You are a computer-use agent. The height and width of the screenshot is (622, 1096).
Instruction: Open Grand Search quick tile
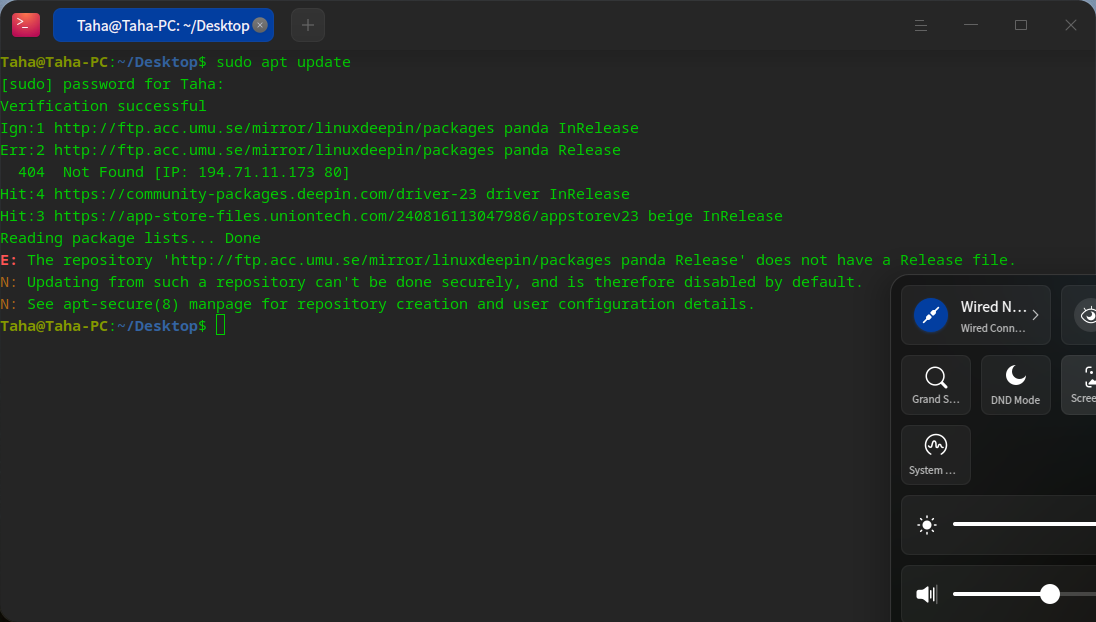coord(936,385)
